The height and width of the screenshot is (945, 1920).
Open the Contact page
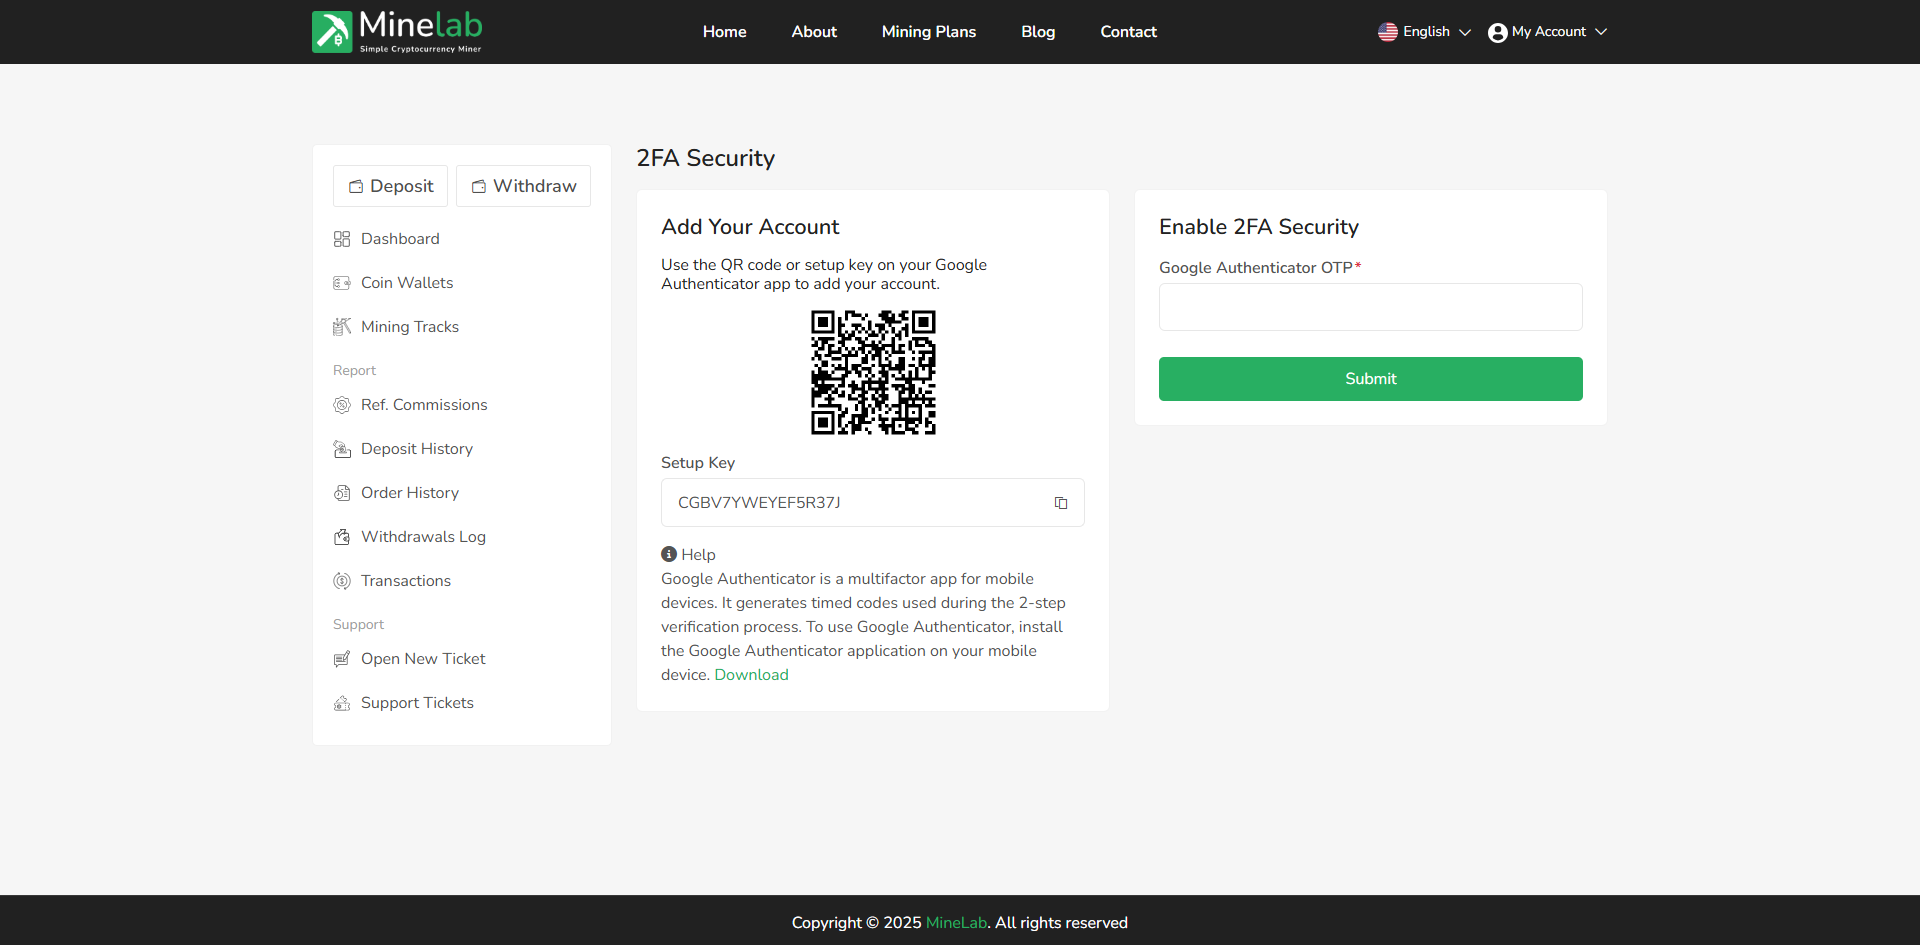pos(1128,32)
